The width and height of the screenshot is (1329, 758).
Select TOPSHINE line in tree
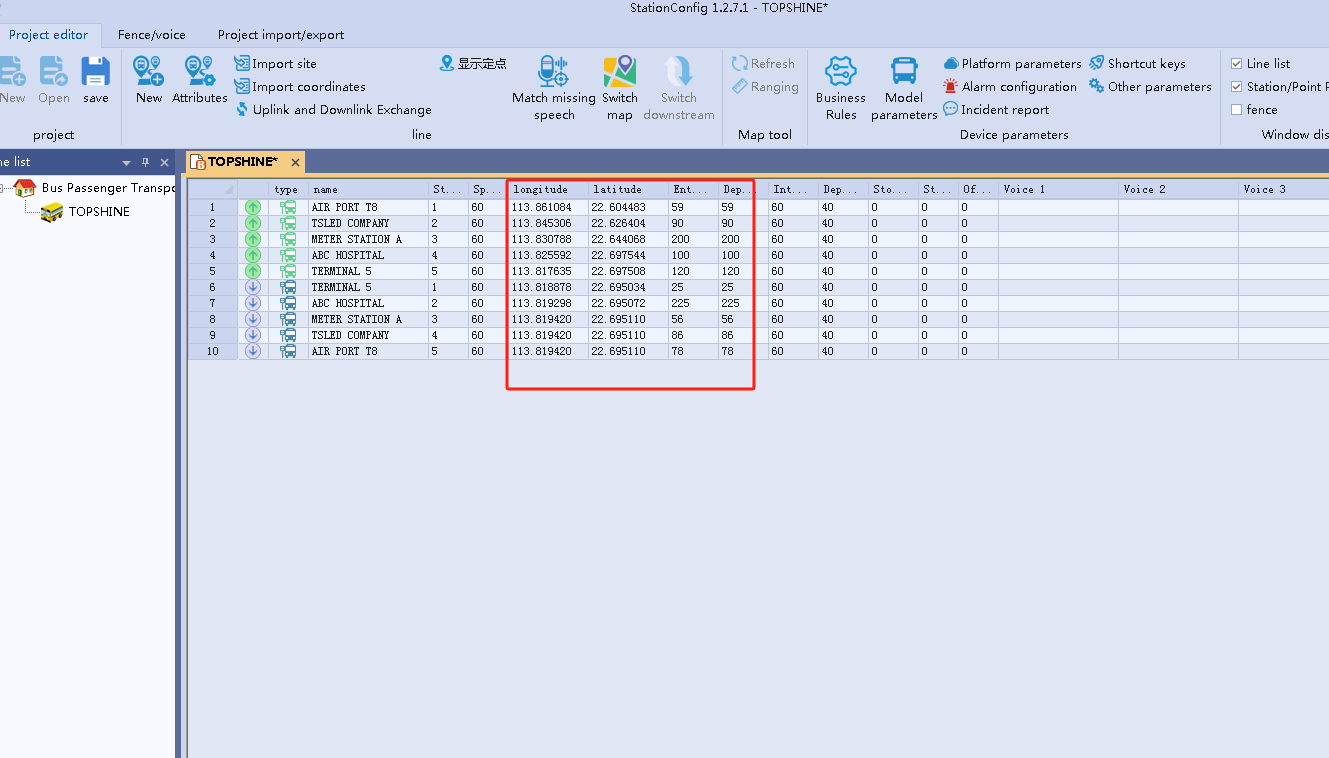pyautogui.click(x=98, y=212)
